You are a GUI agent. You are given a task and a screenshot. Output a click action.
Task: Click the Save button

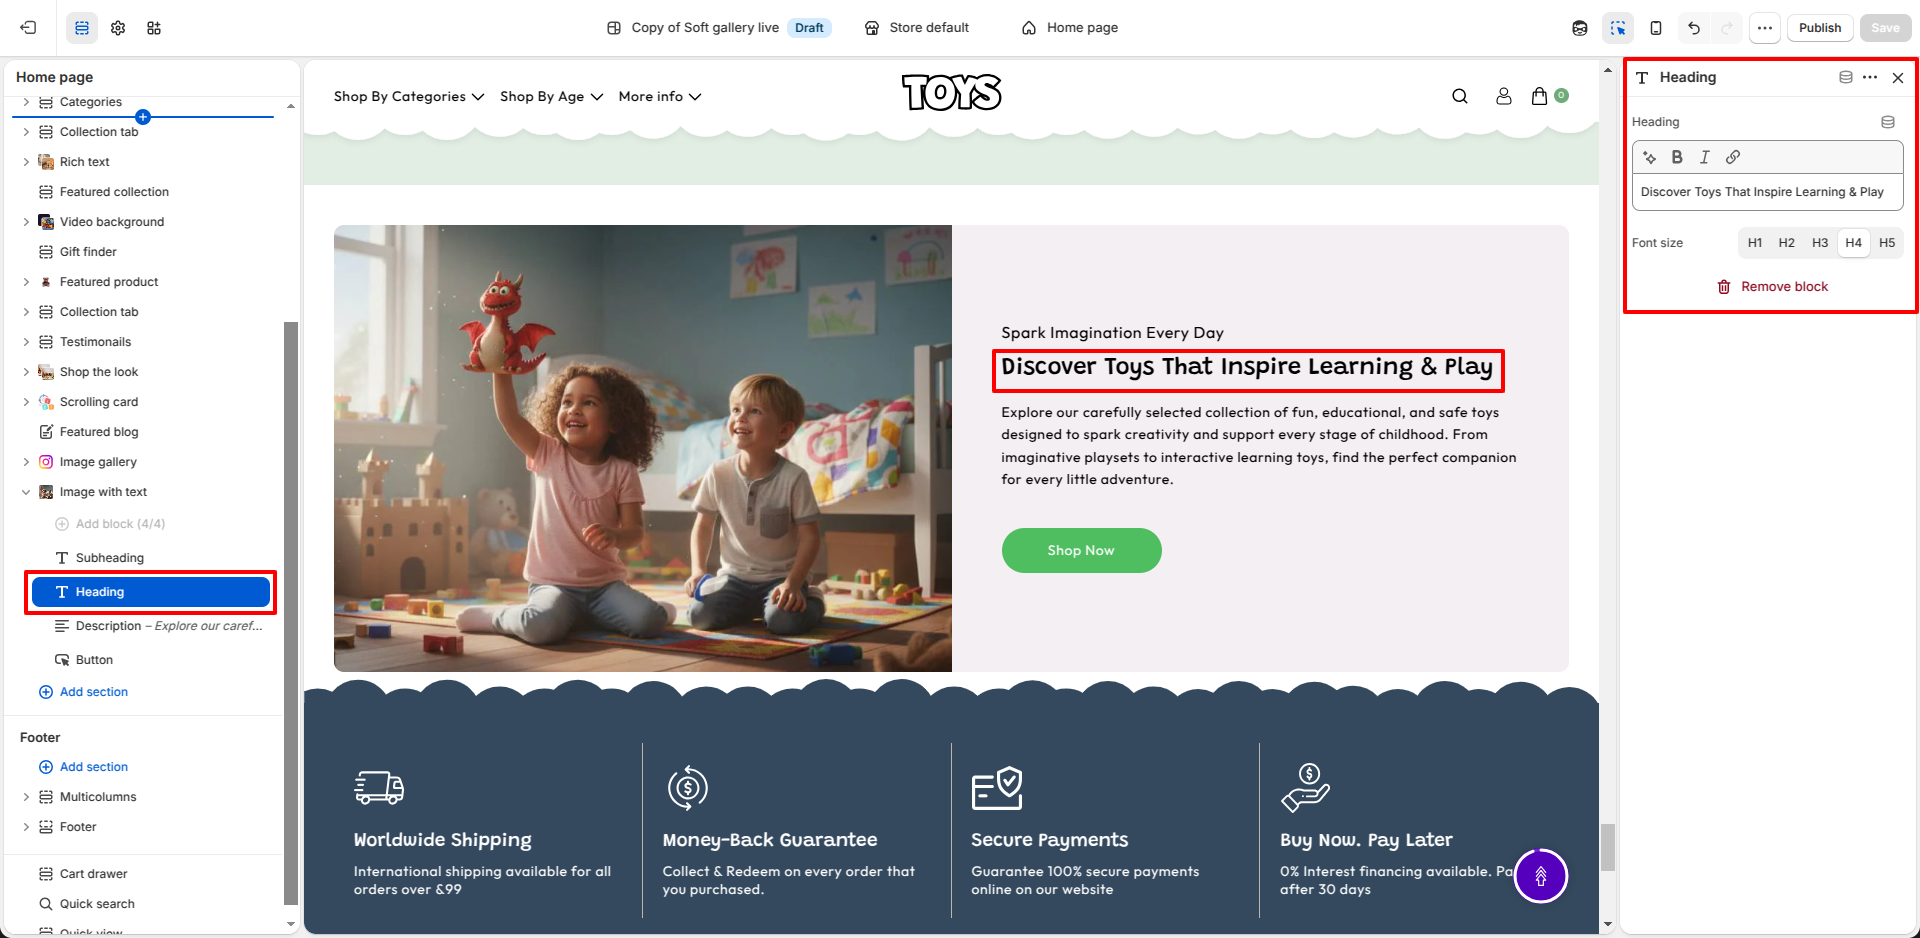1885,28
